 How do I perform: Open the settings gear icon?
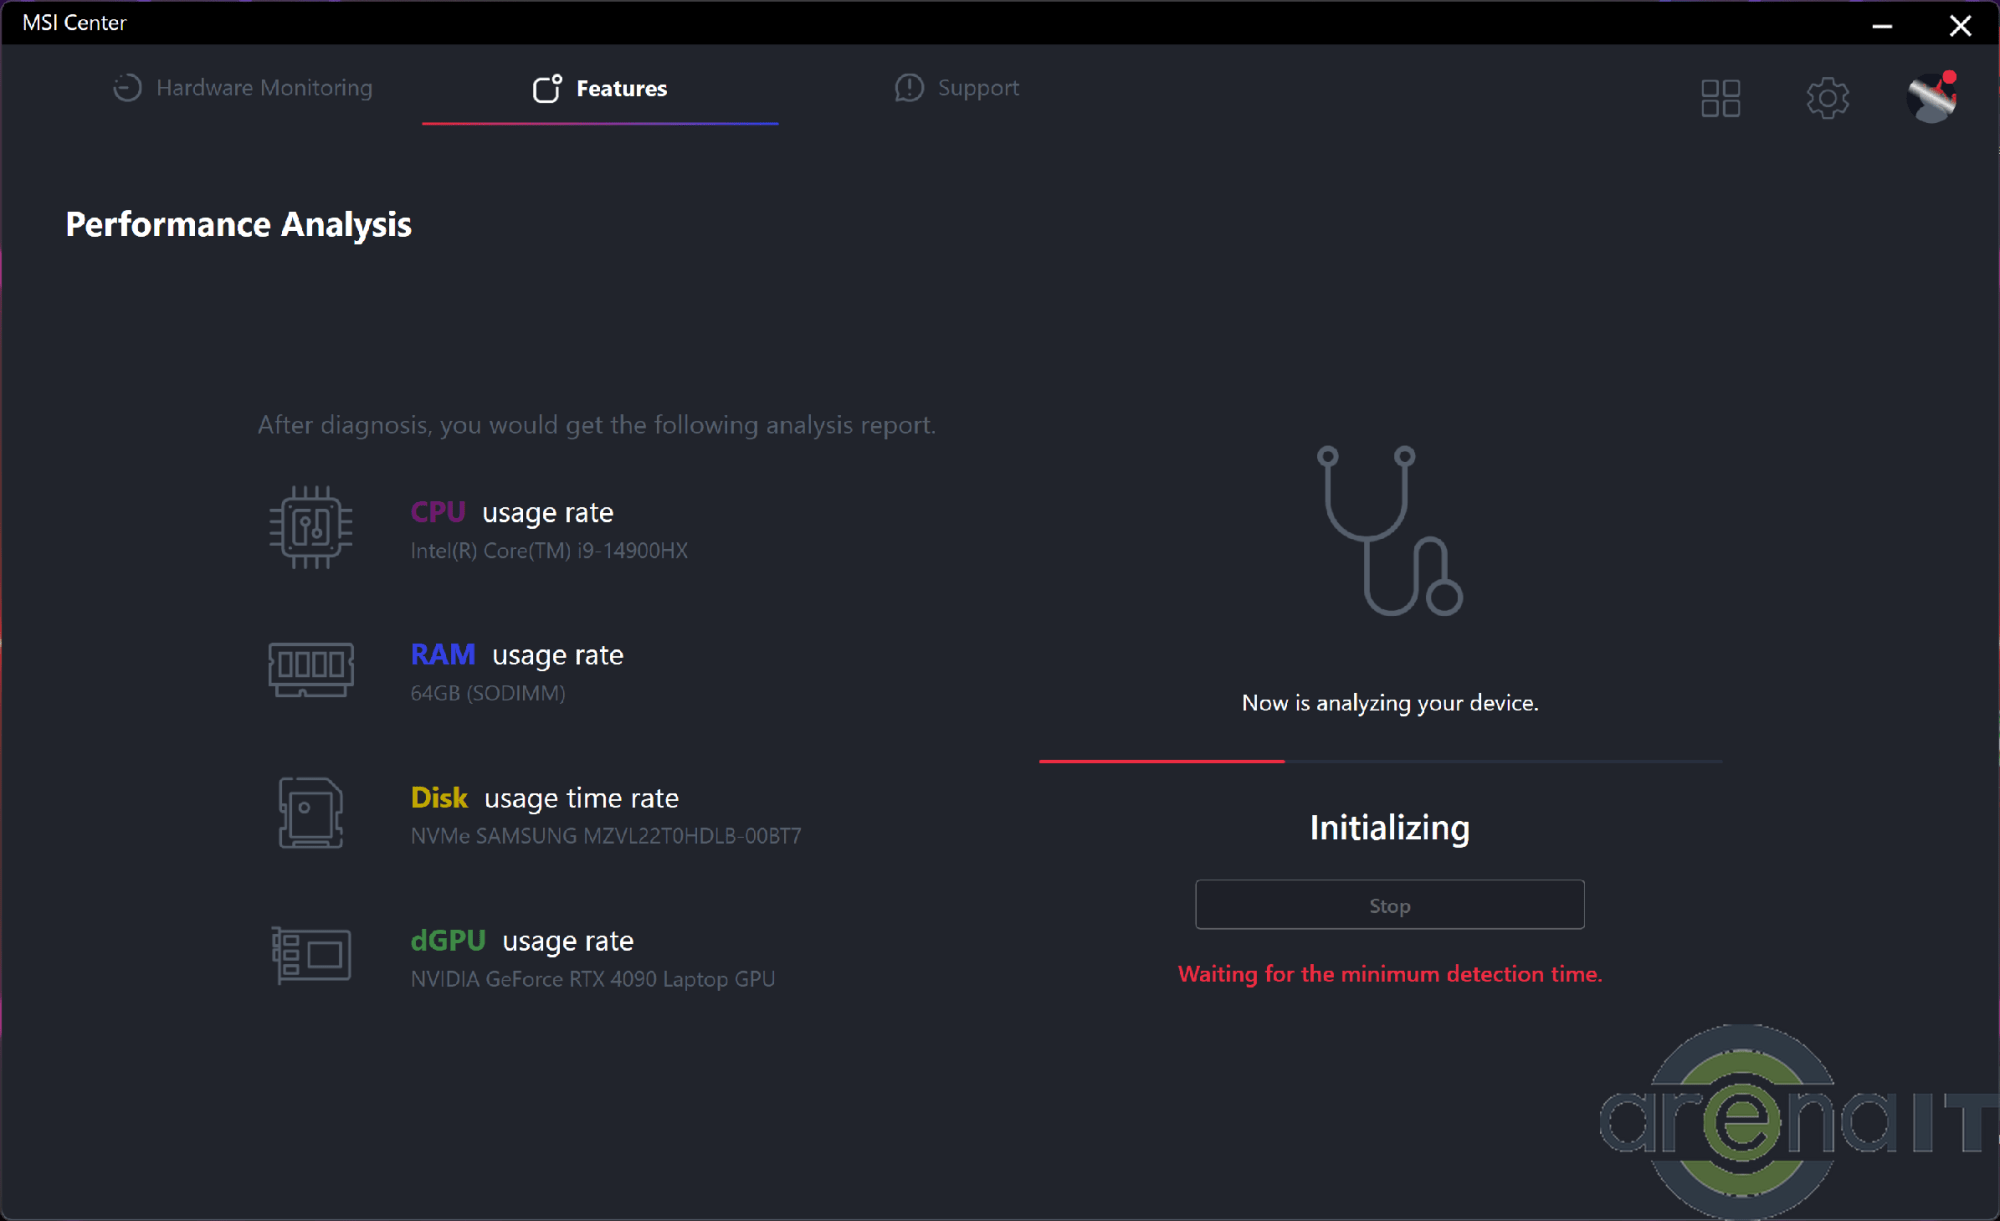click(x=1827, y=98)
